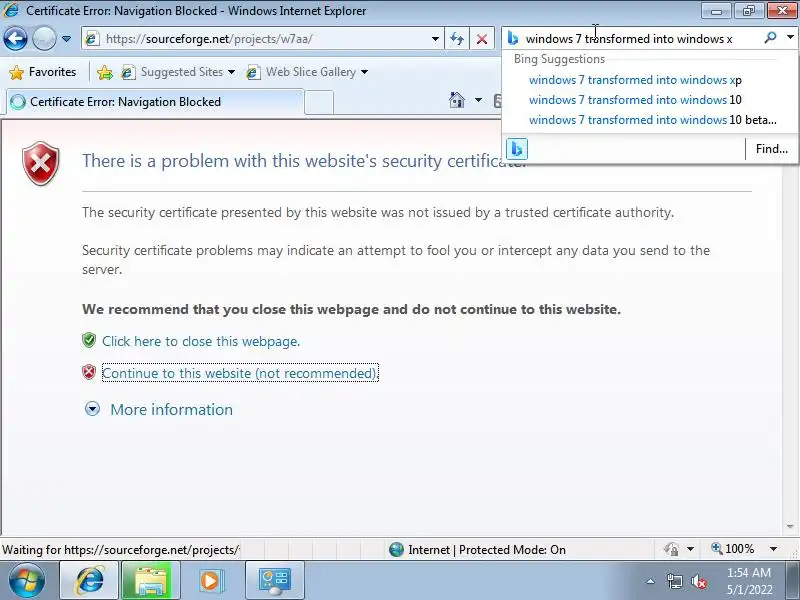Click 'Waiting for https://sourceforge.net/projects/' status text
Image resolution: width=800 pixels, height=600 pixels.
120,550
